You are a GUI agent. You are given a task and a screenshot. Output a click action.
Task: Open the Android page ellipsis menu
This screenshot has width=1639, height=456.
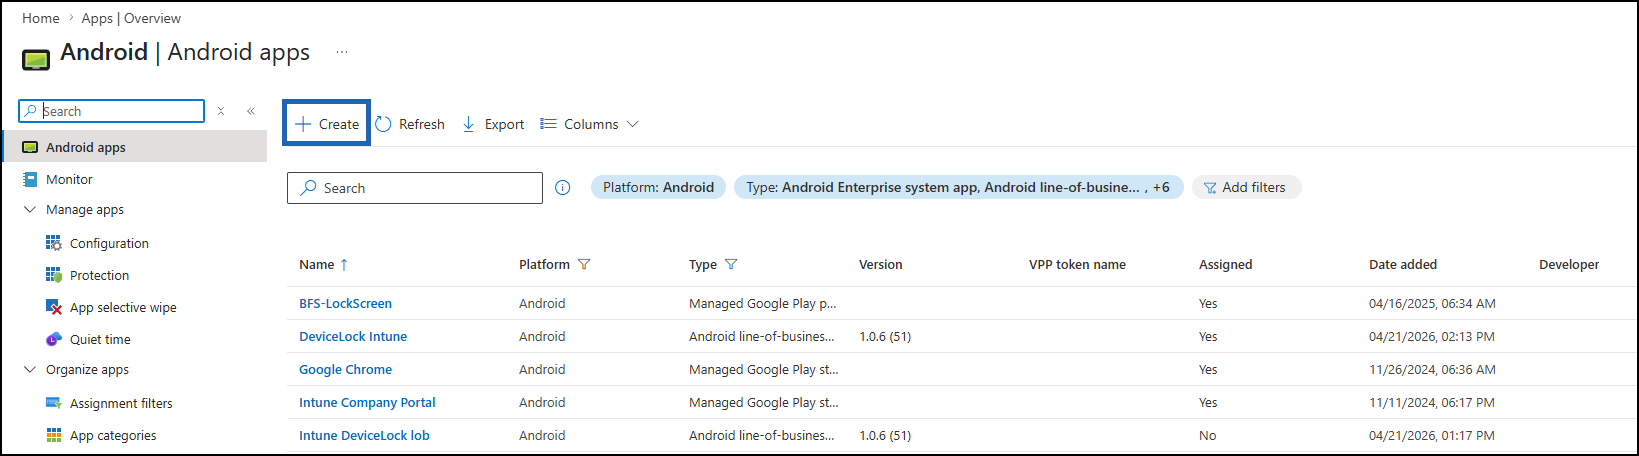(x=342, y=52)
